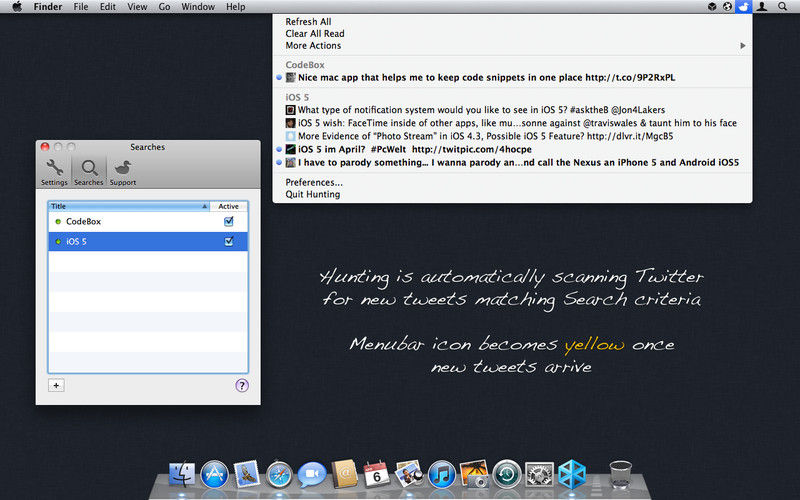Choose Refresh All from Hunting menu
This screenshot has width=800, height=500.
pos(512,21)
